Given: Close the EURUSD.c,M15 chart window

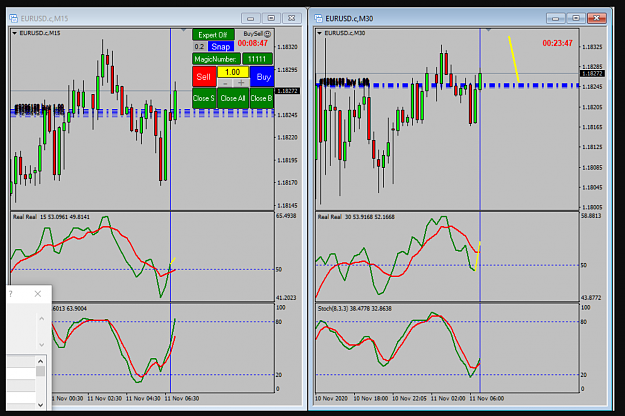Looking at the screenshot, I should 292,18.
